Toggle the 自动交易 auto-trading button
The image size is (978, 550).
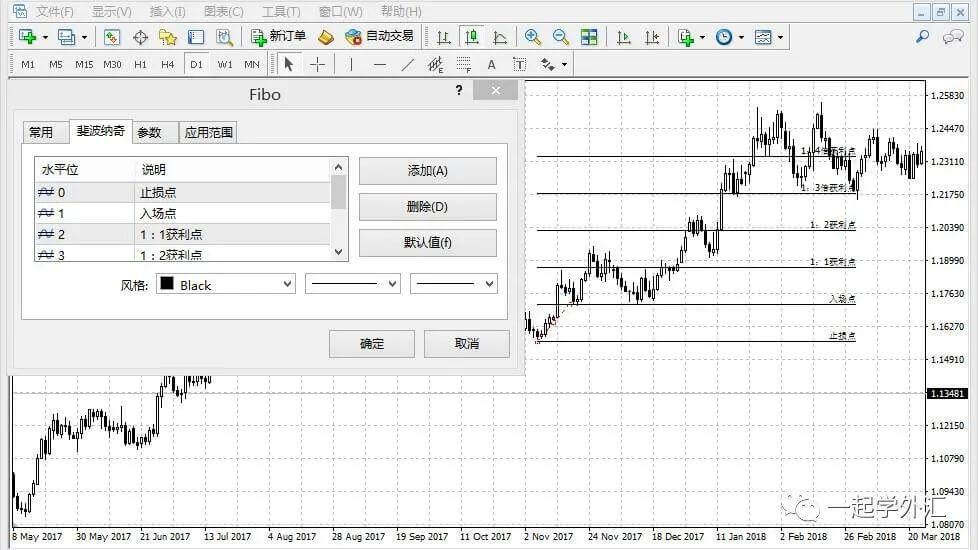[x=379, y=37]
